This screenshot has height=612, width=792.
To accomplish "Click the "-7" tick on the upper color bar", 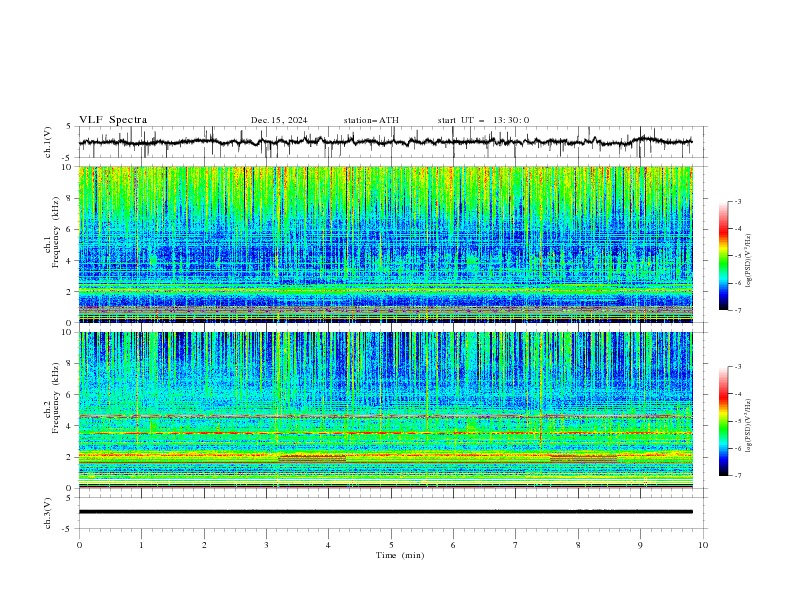I will pyautogui.click(x=737, y=310).
